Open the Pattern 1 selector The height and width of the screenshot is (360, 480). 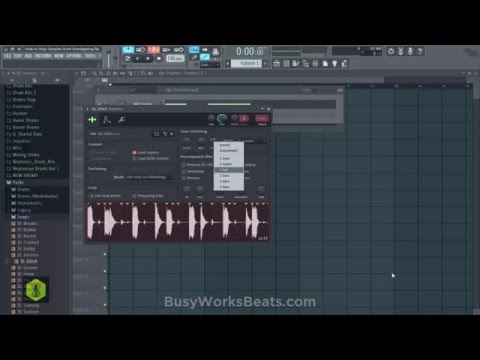pyautogui.click(x=247, y=63)
